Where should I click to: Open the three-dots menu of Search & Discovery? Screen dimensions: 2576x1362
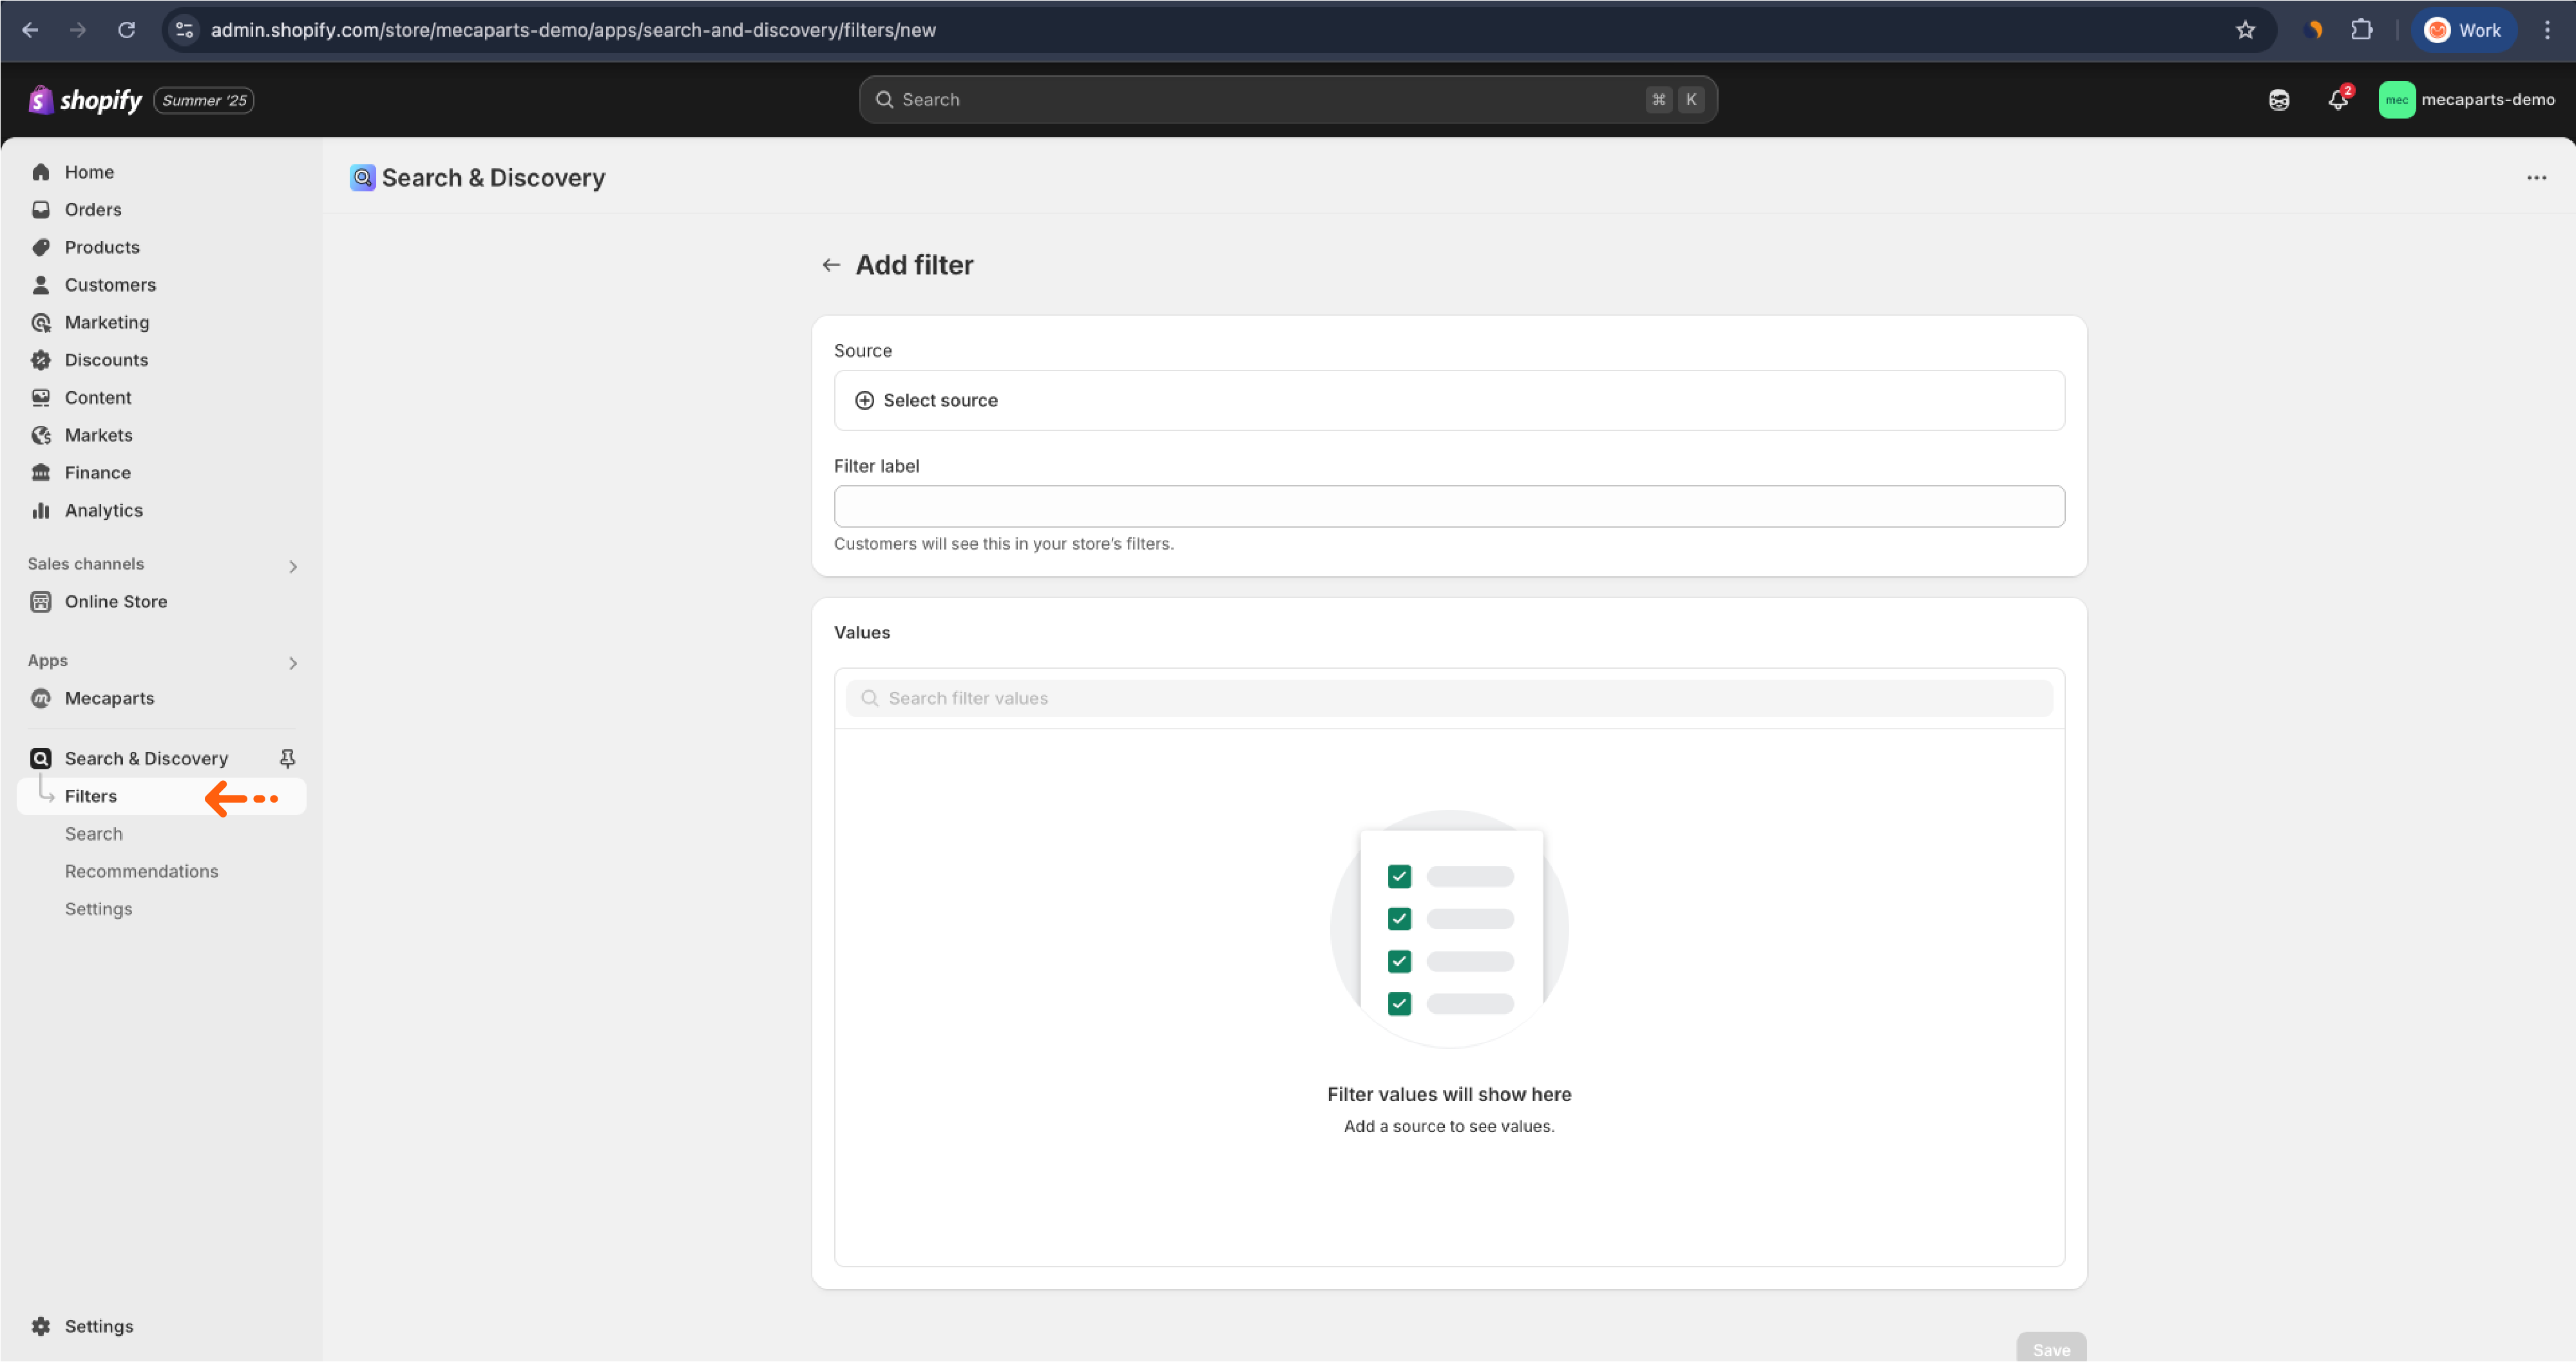(x=2536, y=178)
